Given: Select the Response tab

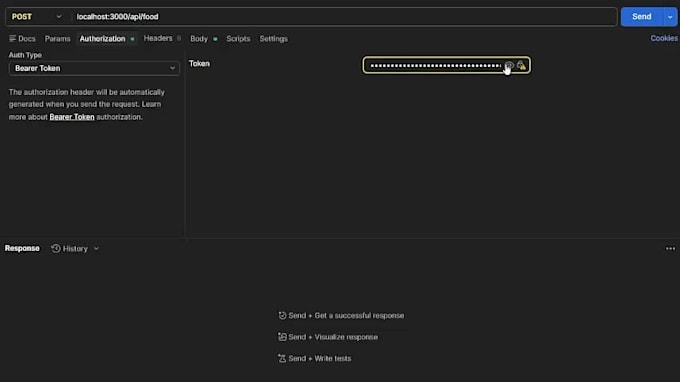Looking at the screenshot, I should point(22,248).
